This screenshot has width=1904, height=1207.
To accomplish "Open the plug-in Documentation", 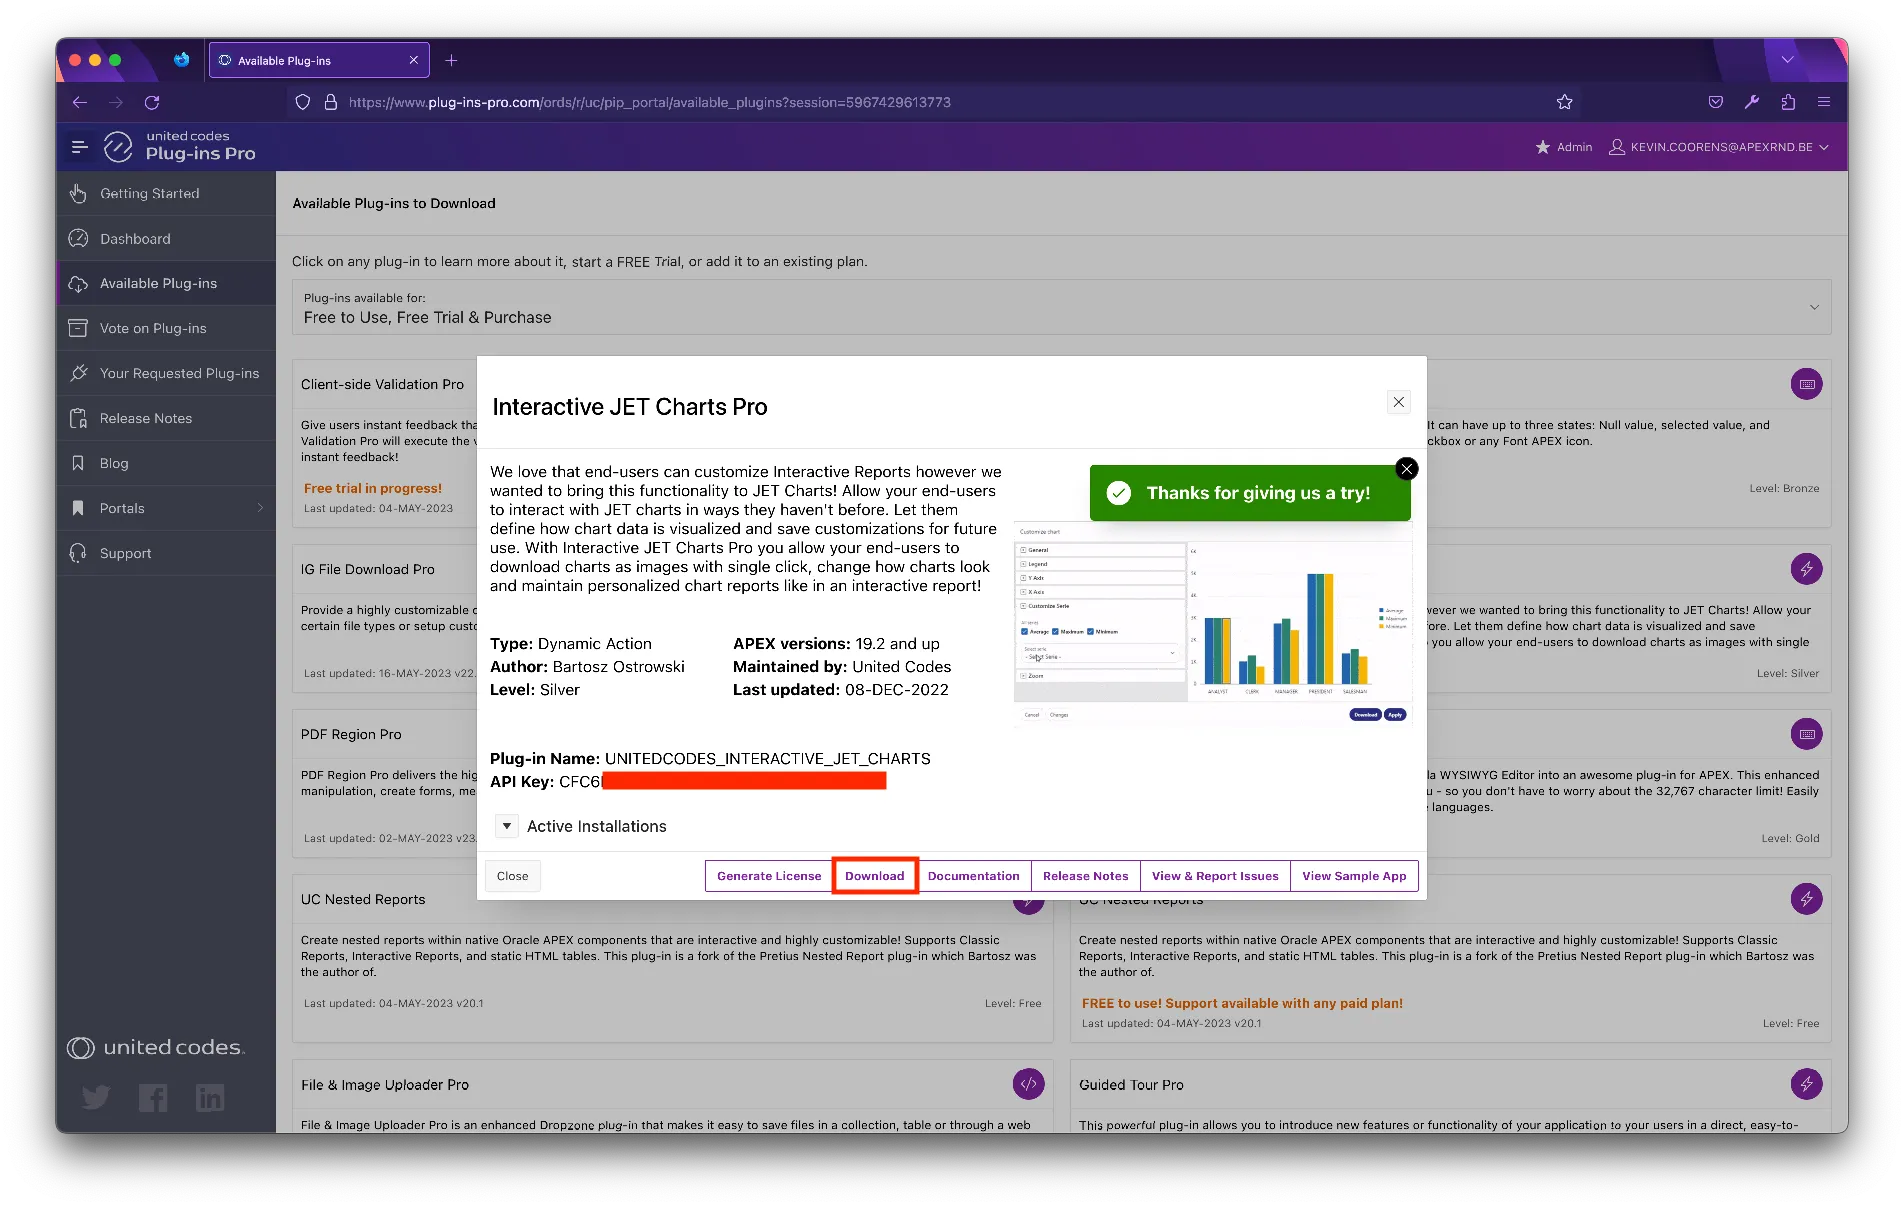I will tap(974, 876).
